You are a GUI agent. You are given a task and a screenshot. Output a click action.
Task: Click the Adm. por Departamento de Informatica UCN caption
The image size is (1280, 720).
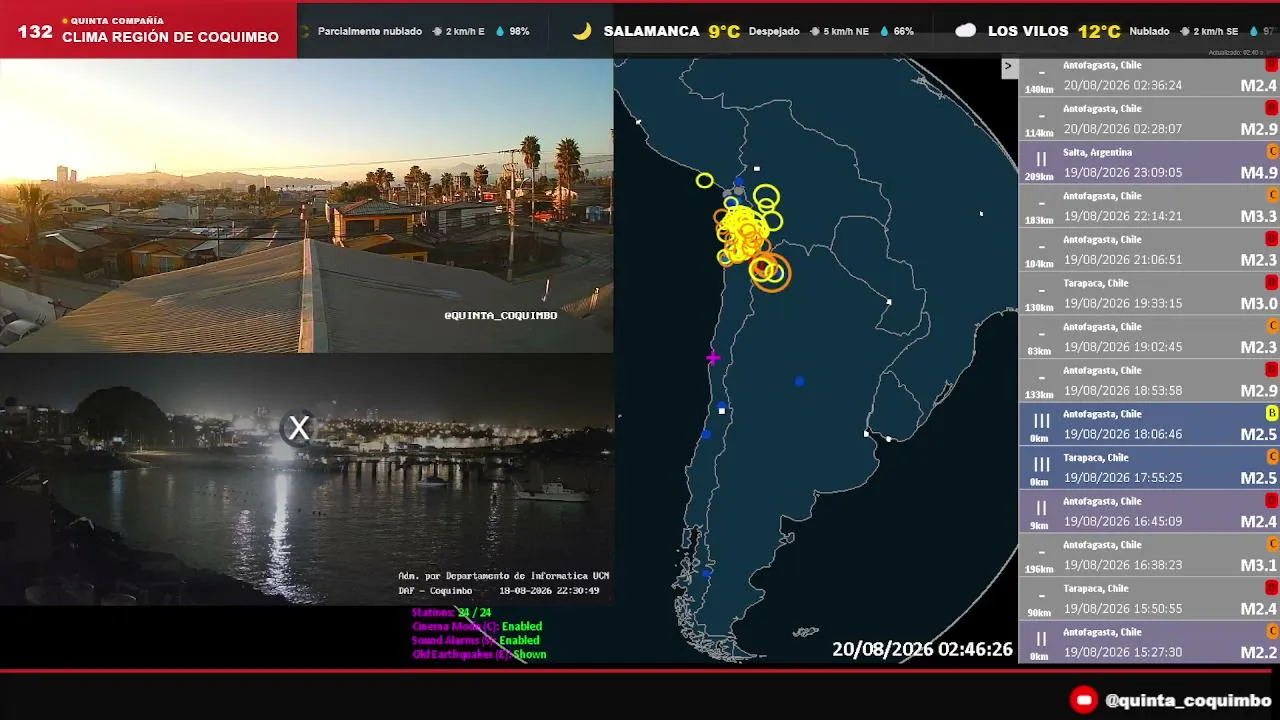point(503,576)
